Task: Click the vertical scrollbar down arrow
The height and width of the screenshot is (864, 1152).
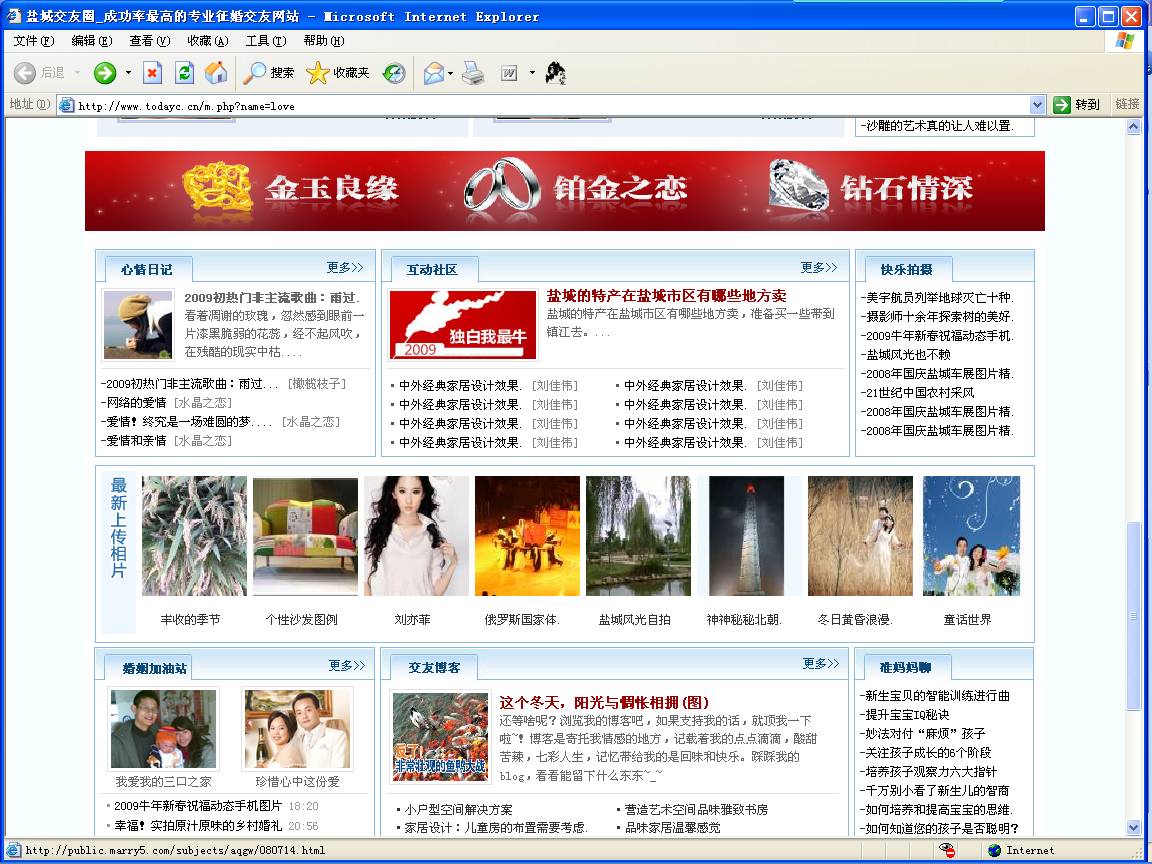Action: tap(1133, 827)
